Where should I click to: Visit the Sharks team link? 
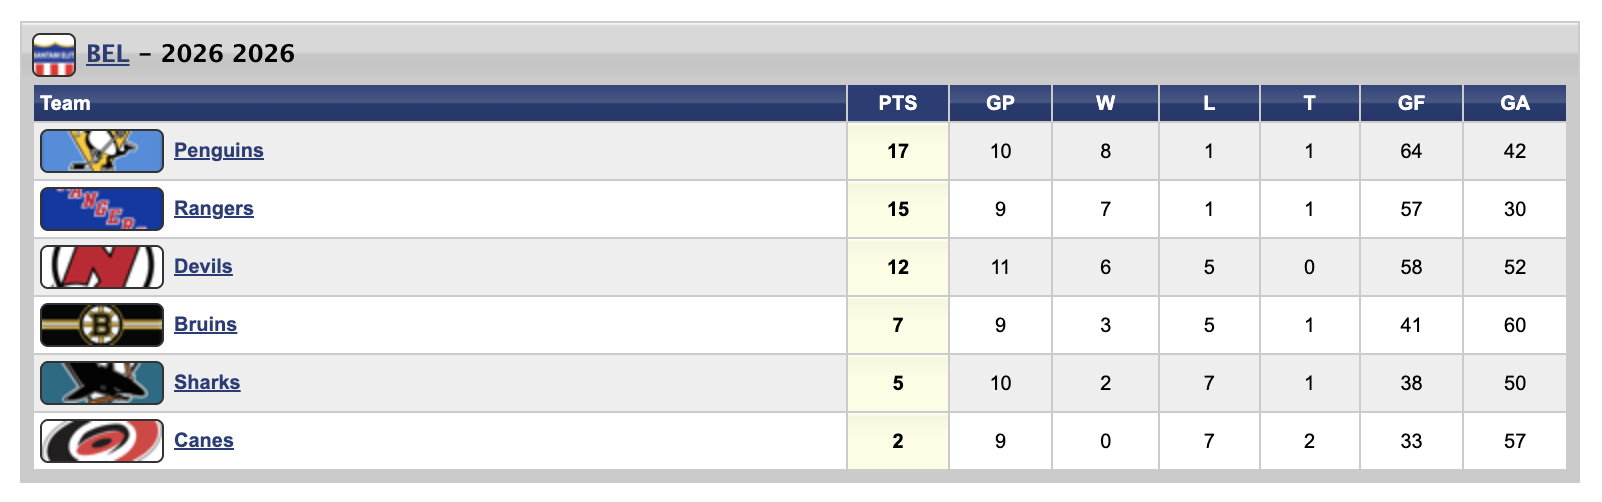207,382
